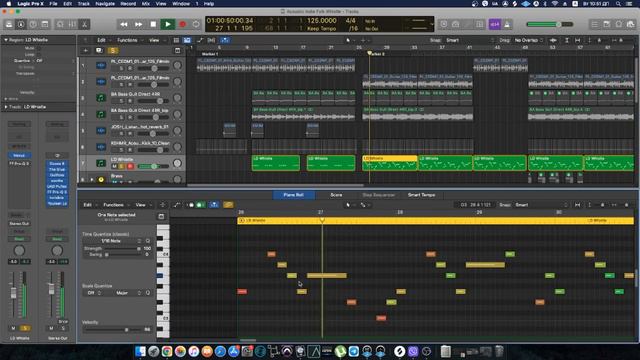The height and width of the screenshot is (360, 640).
Task: Open the Library button in control bar
Action: pos(9,24)
